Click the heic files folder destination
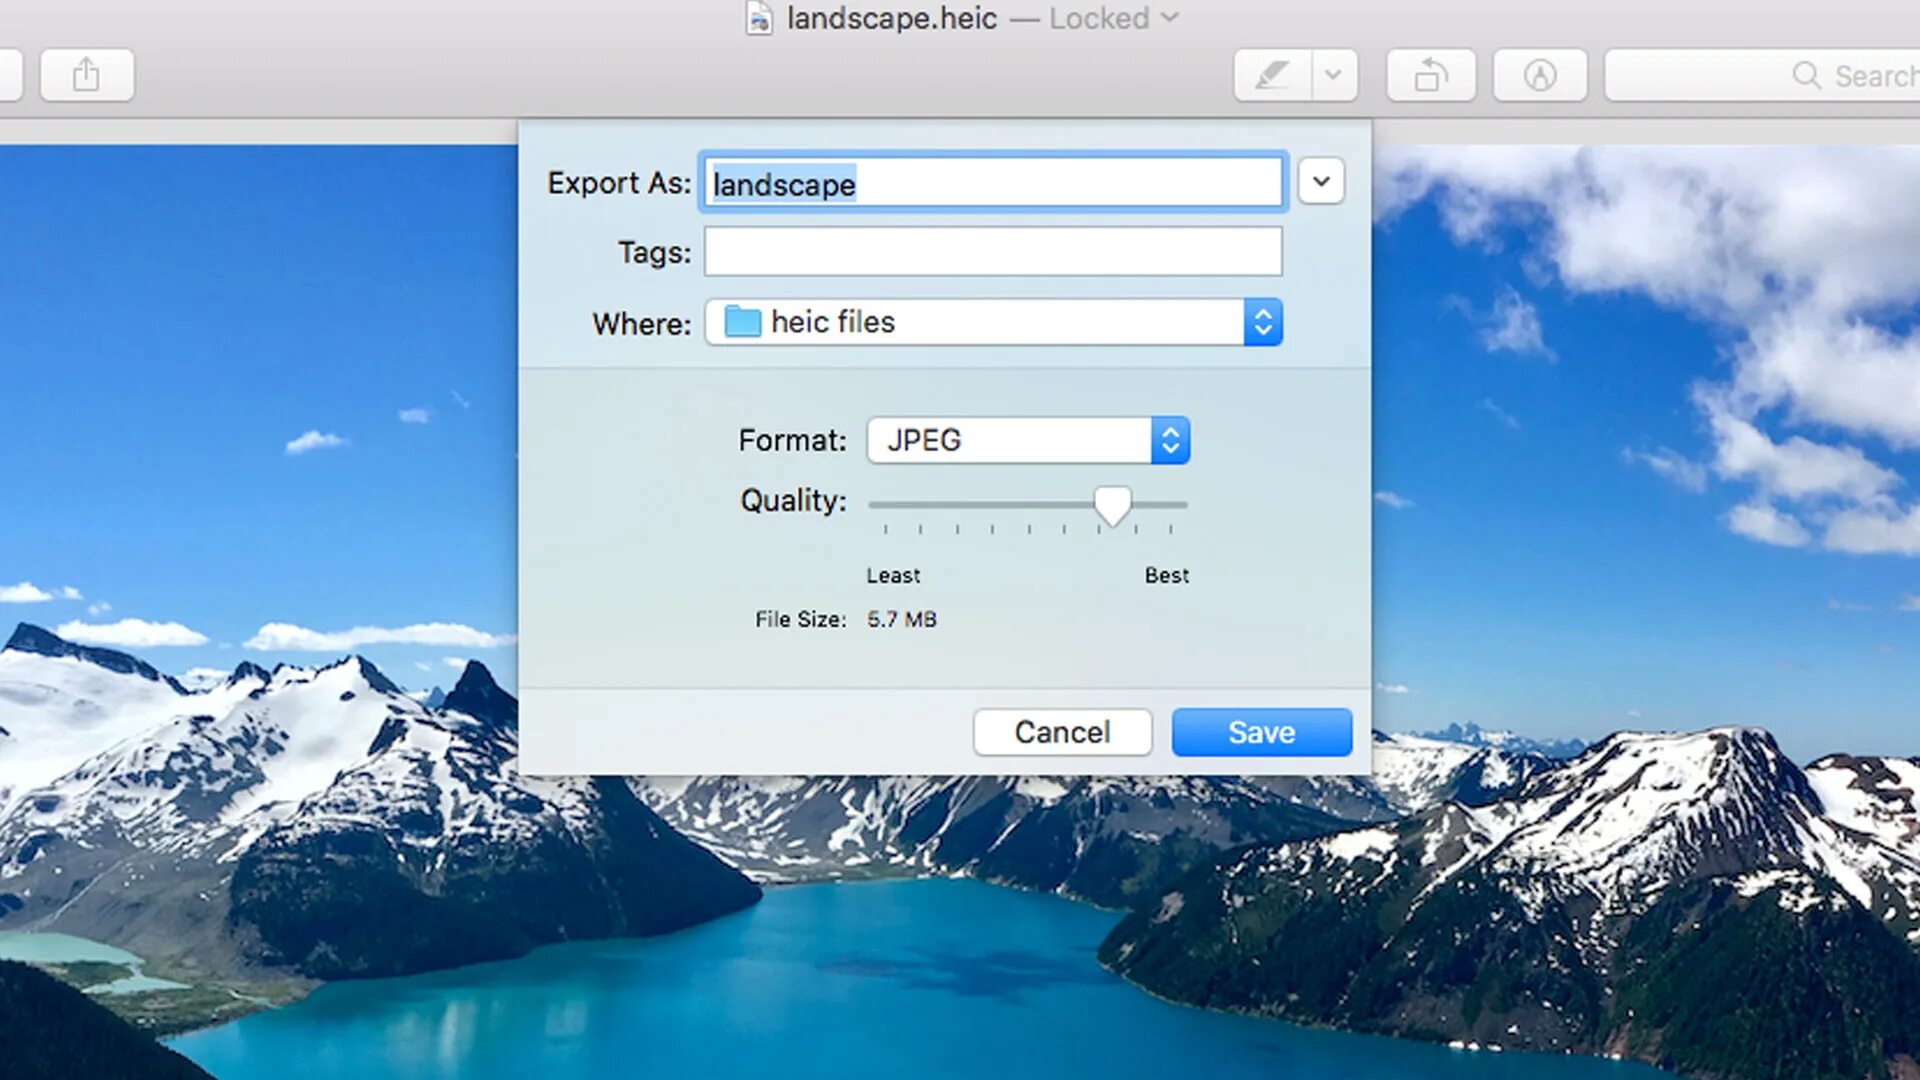1920x1080 pixels. (992, 322)
